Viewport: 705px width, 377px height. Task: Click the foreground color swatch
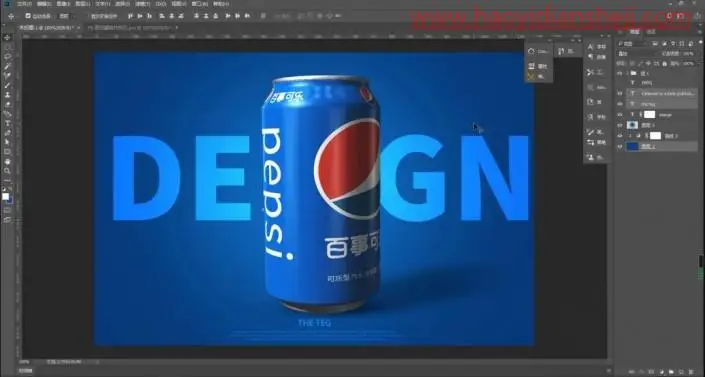5,197
